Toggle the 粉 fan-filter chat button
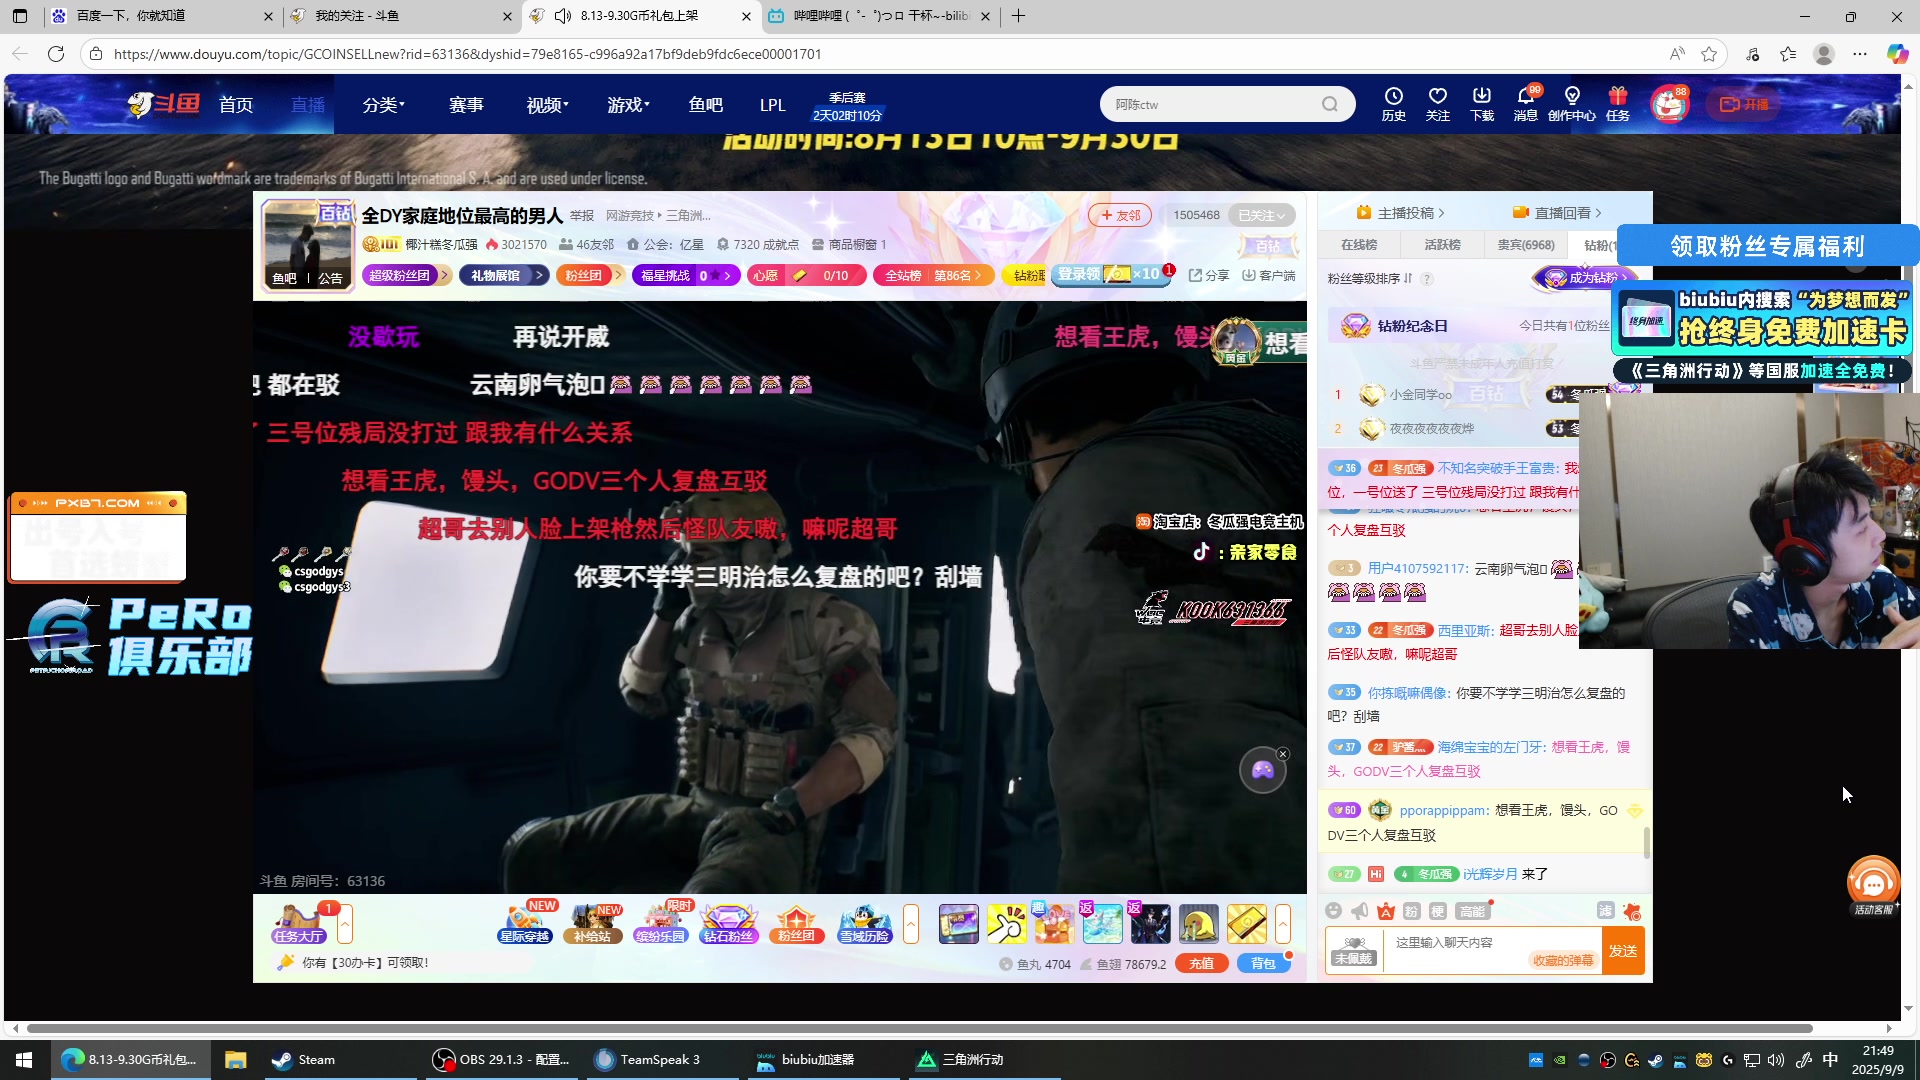 tap(1411, 910)
